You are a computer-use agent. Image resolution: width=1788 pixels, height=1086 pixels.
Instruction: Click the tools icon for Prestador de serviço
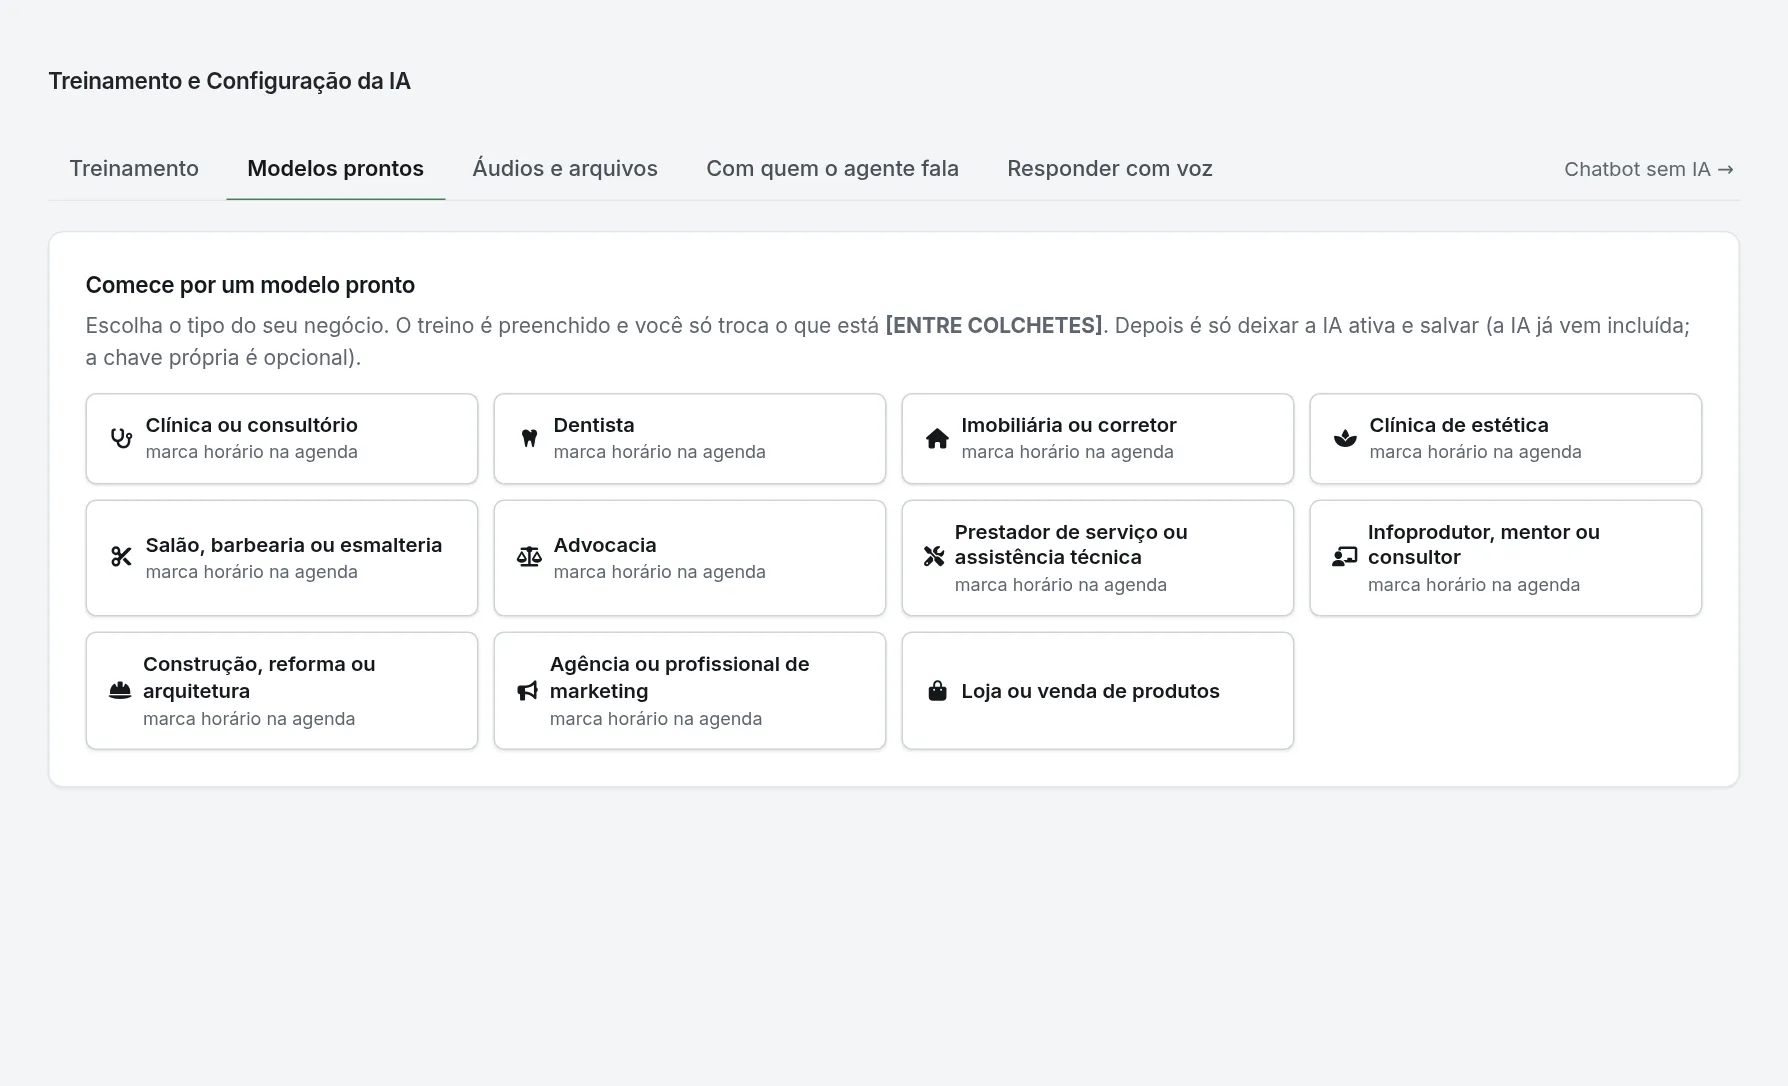point(934,557)
